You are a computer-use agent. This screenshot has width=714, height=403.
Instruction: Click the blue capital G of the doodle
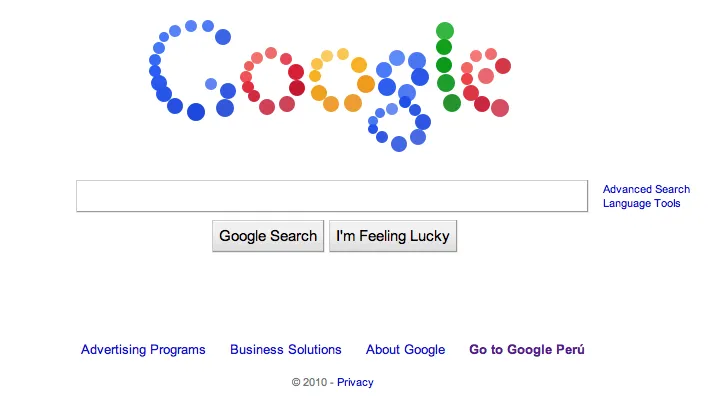[192, 71]
